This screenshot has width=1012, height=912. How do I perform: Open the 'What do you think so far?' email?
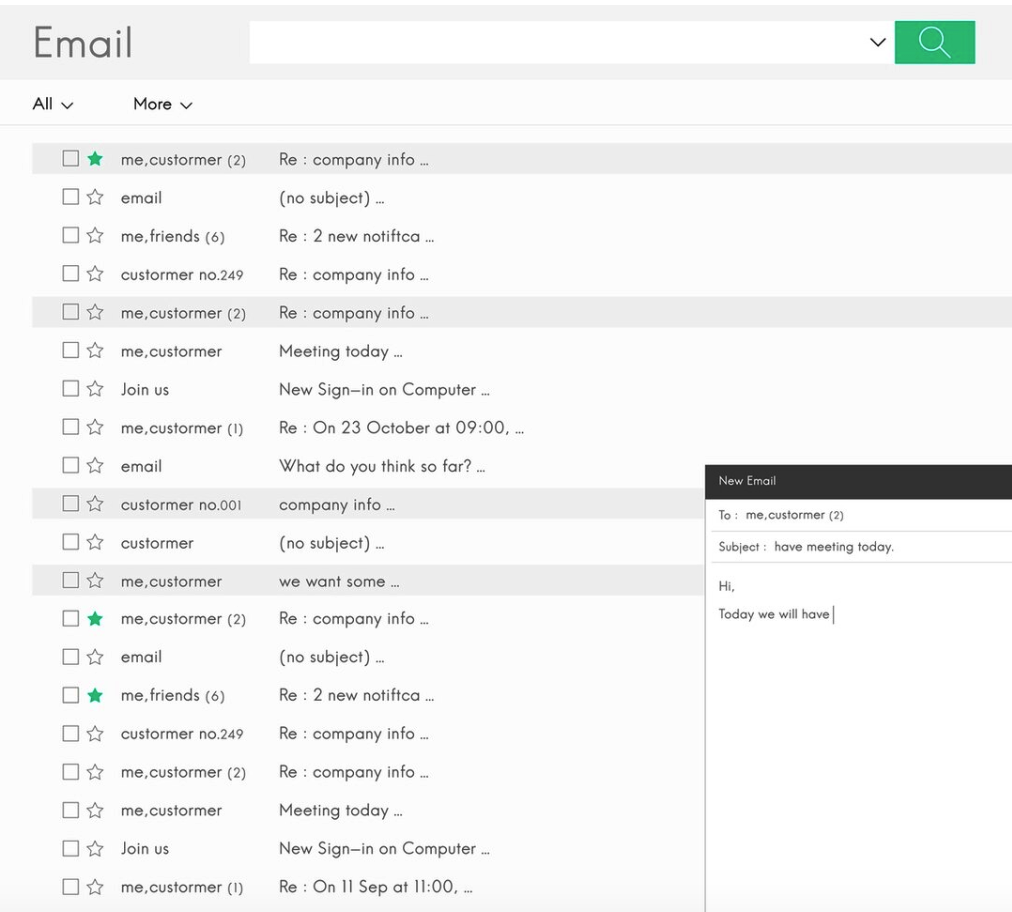375,466
